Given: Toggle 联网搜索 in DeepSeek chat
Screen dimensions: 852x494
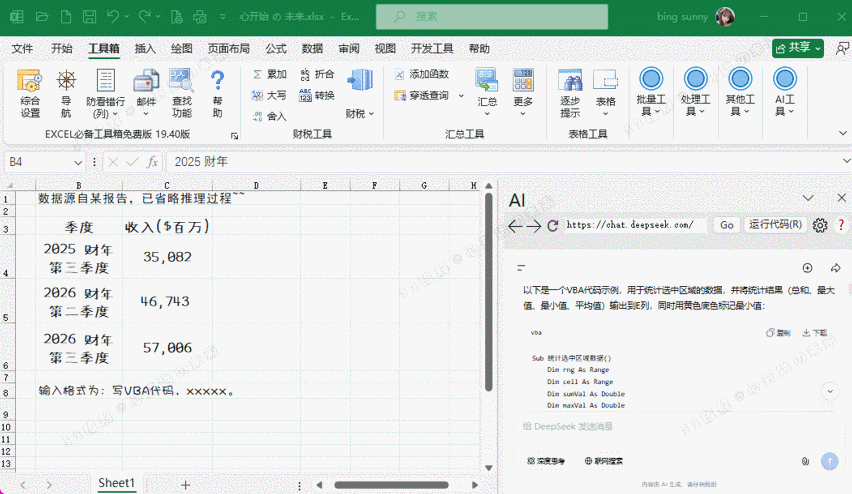Looking at the screenshot, I should pos(602,461).
